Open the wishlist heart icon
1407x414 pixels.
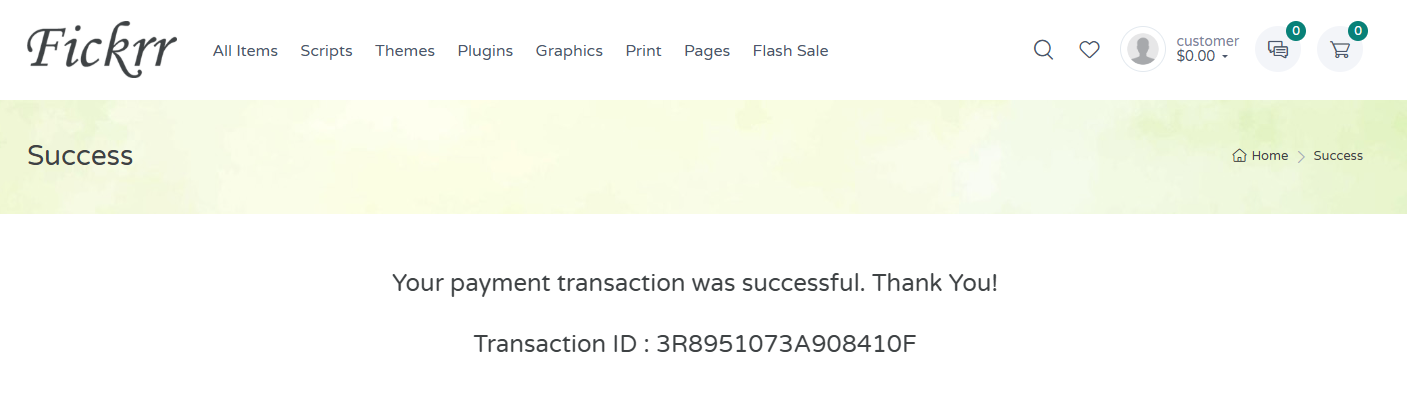1089,50
